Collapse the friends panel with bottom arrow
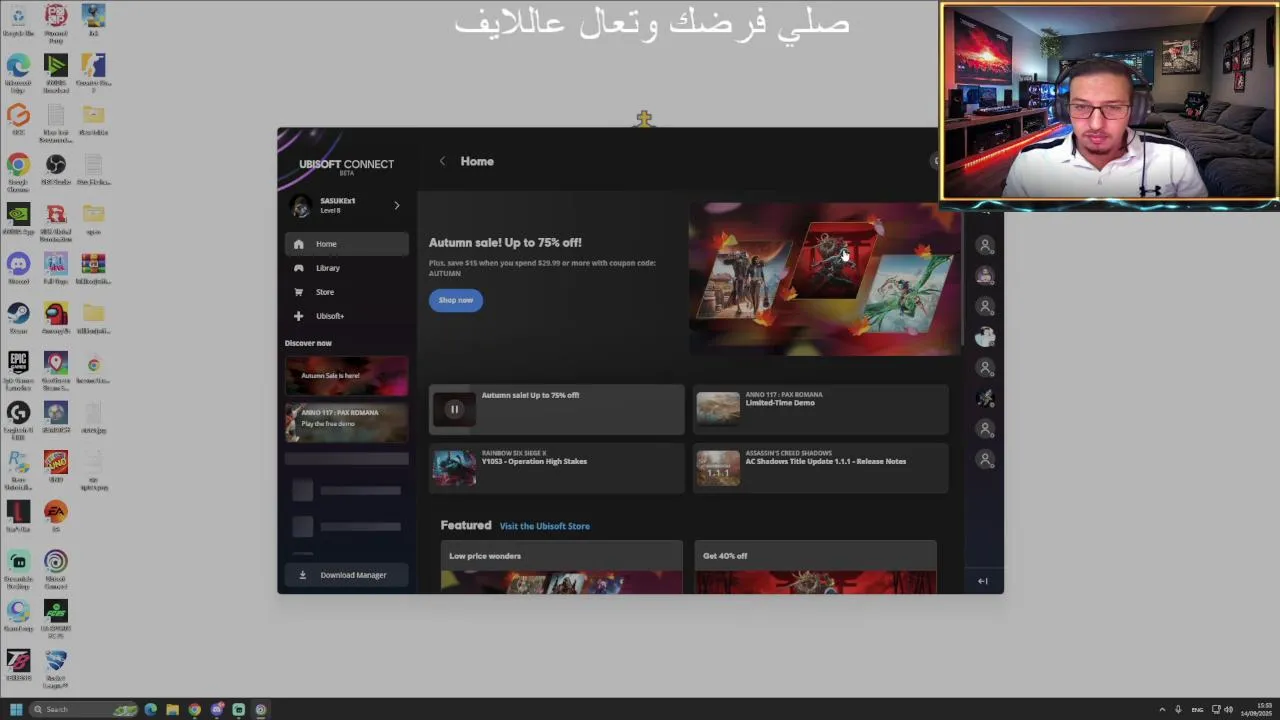The width and height of the screenshot is (1280, 720). pyautogui.click(x=983, y=581)
